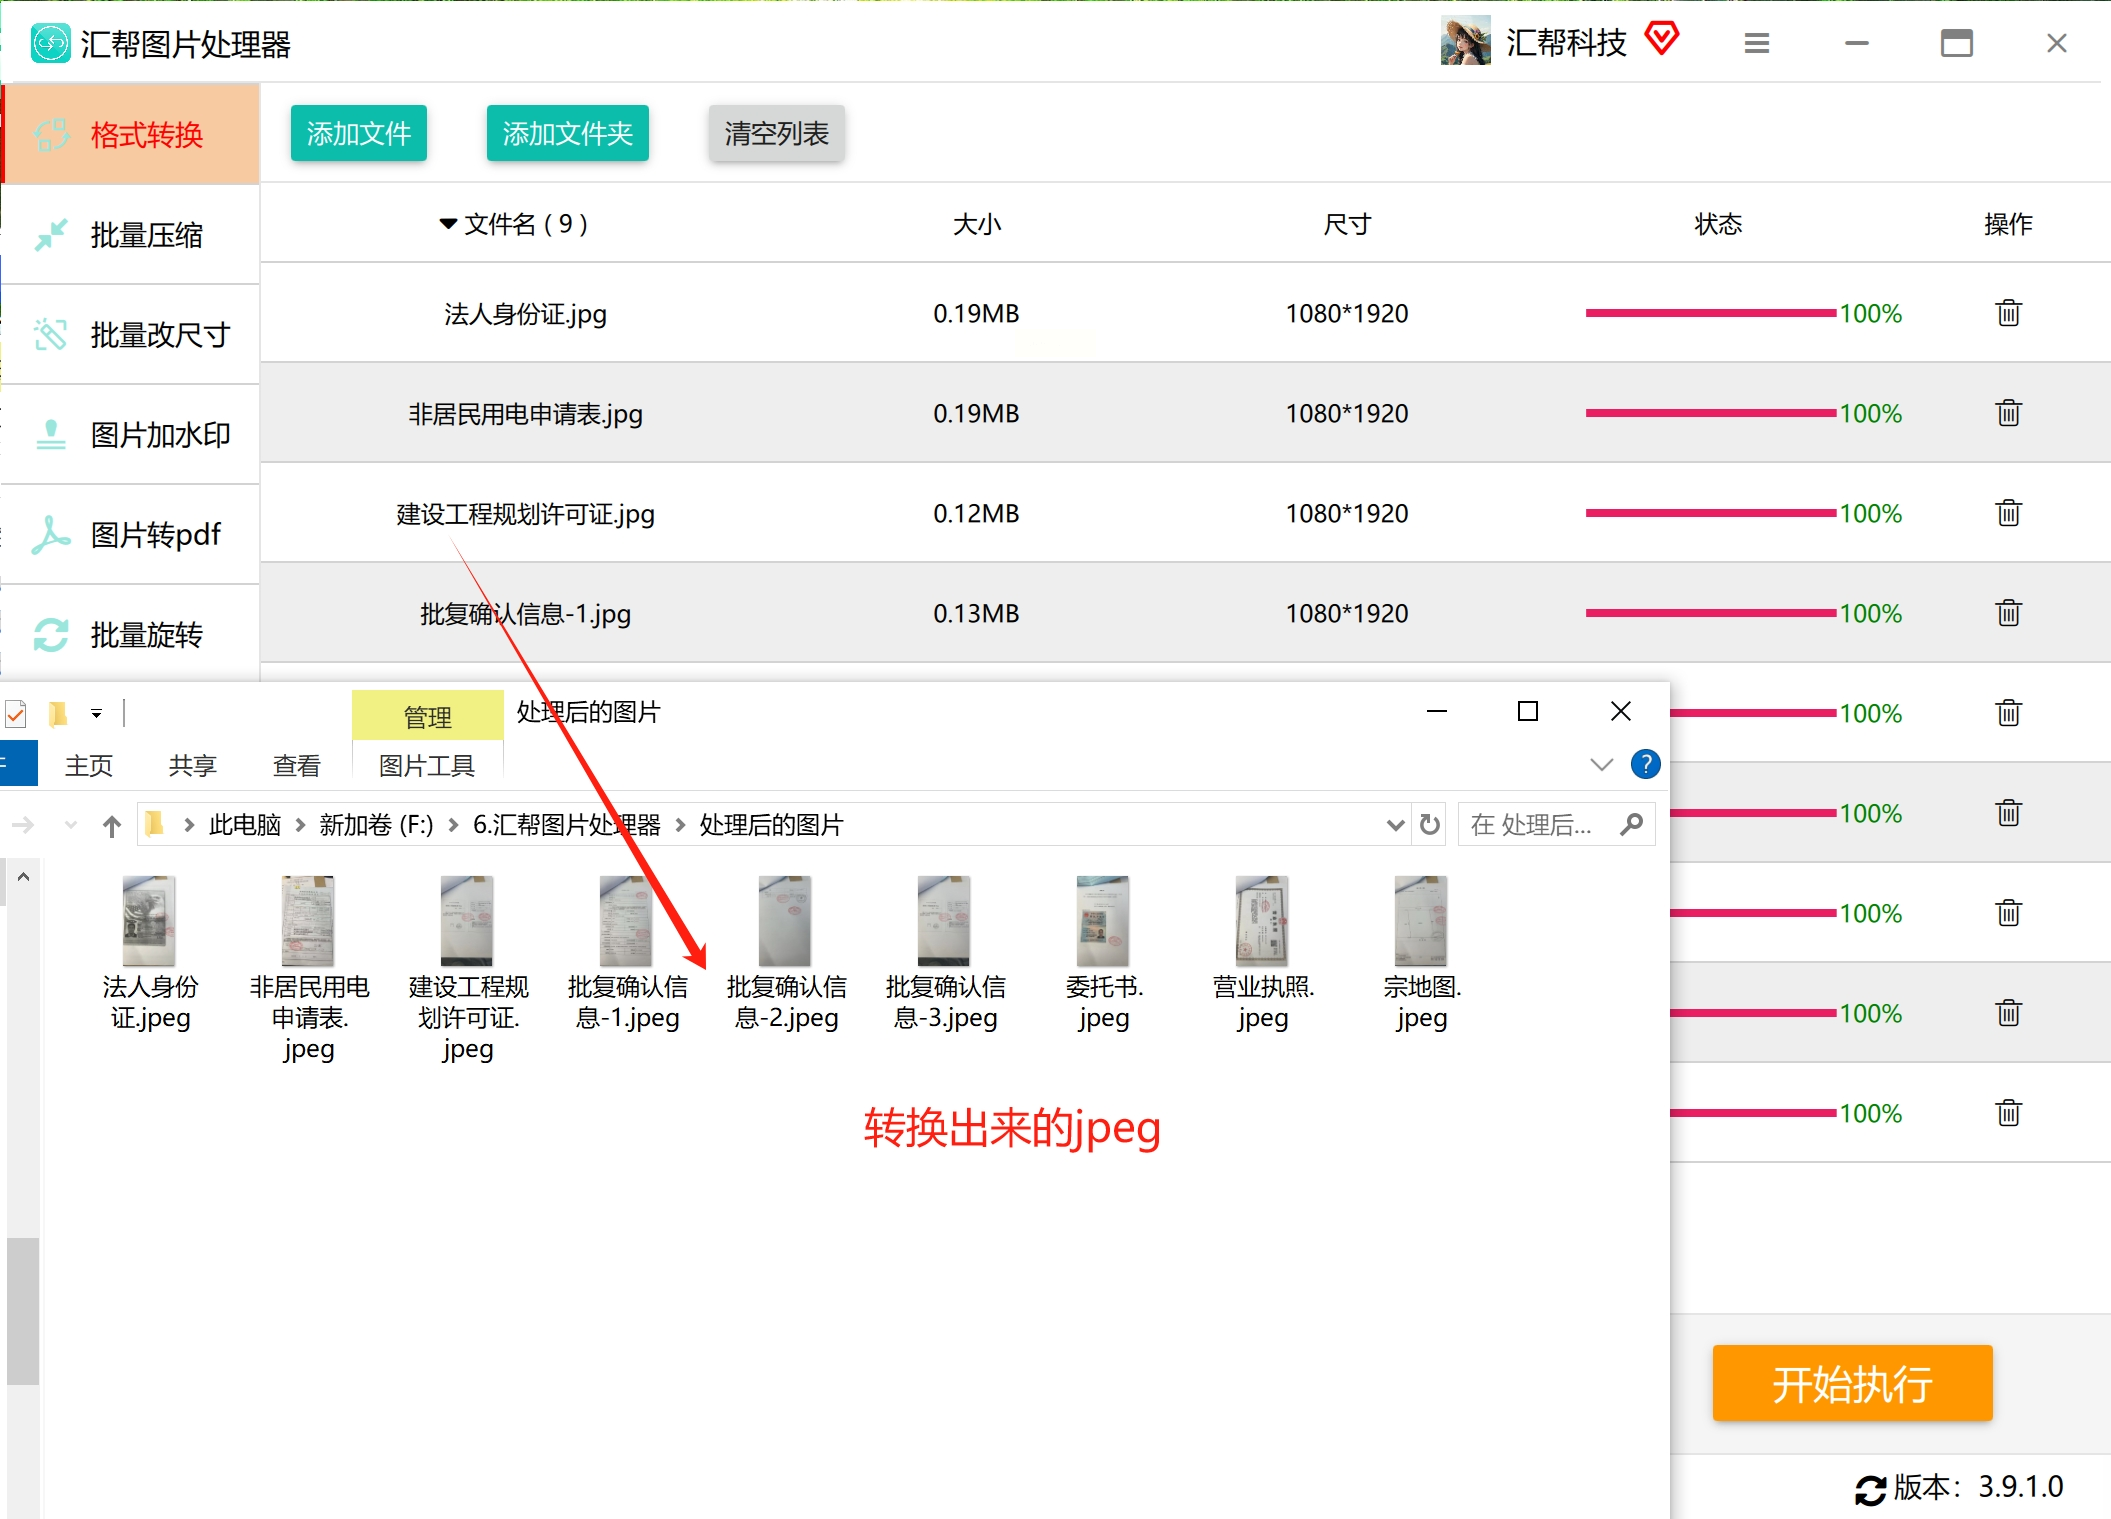Image resolution: width=2111 pixels, height=1519 pixels.
Task: Expand the quick access toolbar dropdown arrow
Action: [96, 714]
